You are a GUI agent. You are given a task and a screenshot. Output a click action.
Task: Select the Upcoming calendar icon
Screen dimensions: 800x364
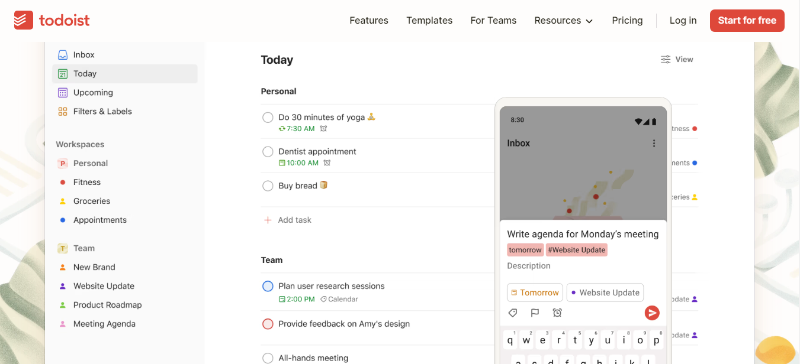point(63,92)
